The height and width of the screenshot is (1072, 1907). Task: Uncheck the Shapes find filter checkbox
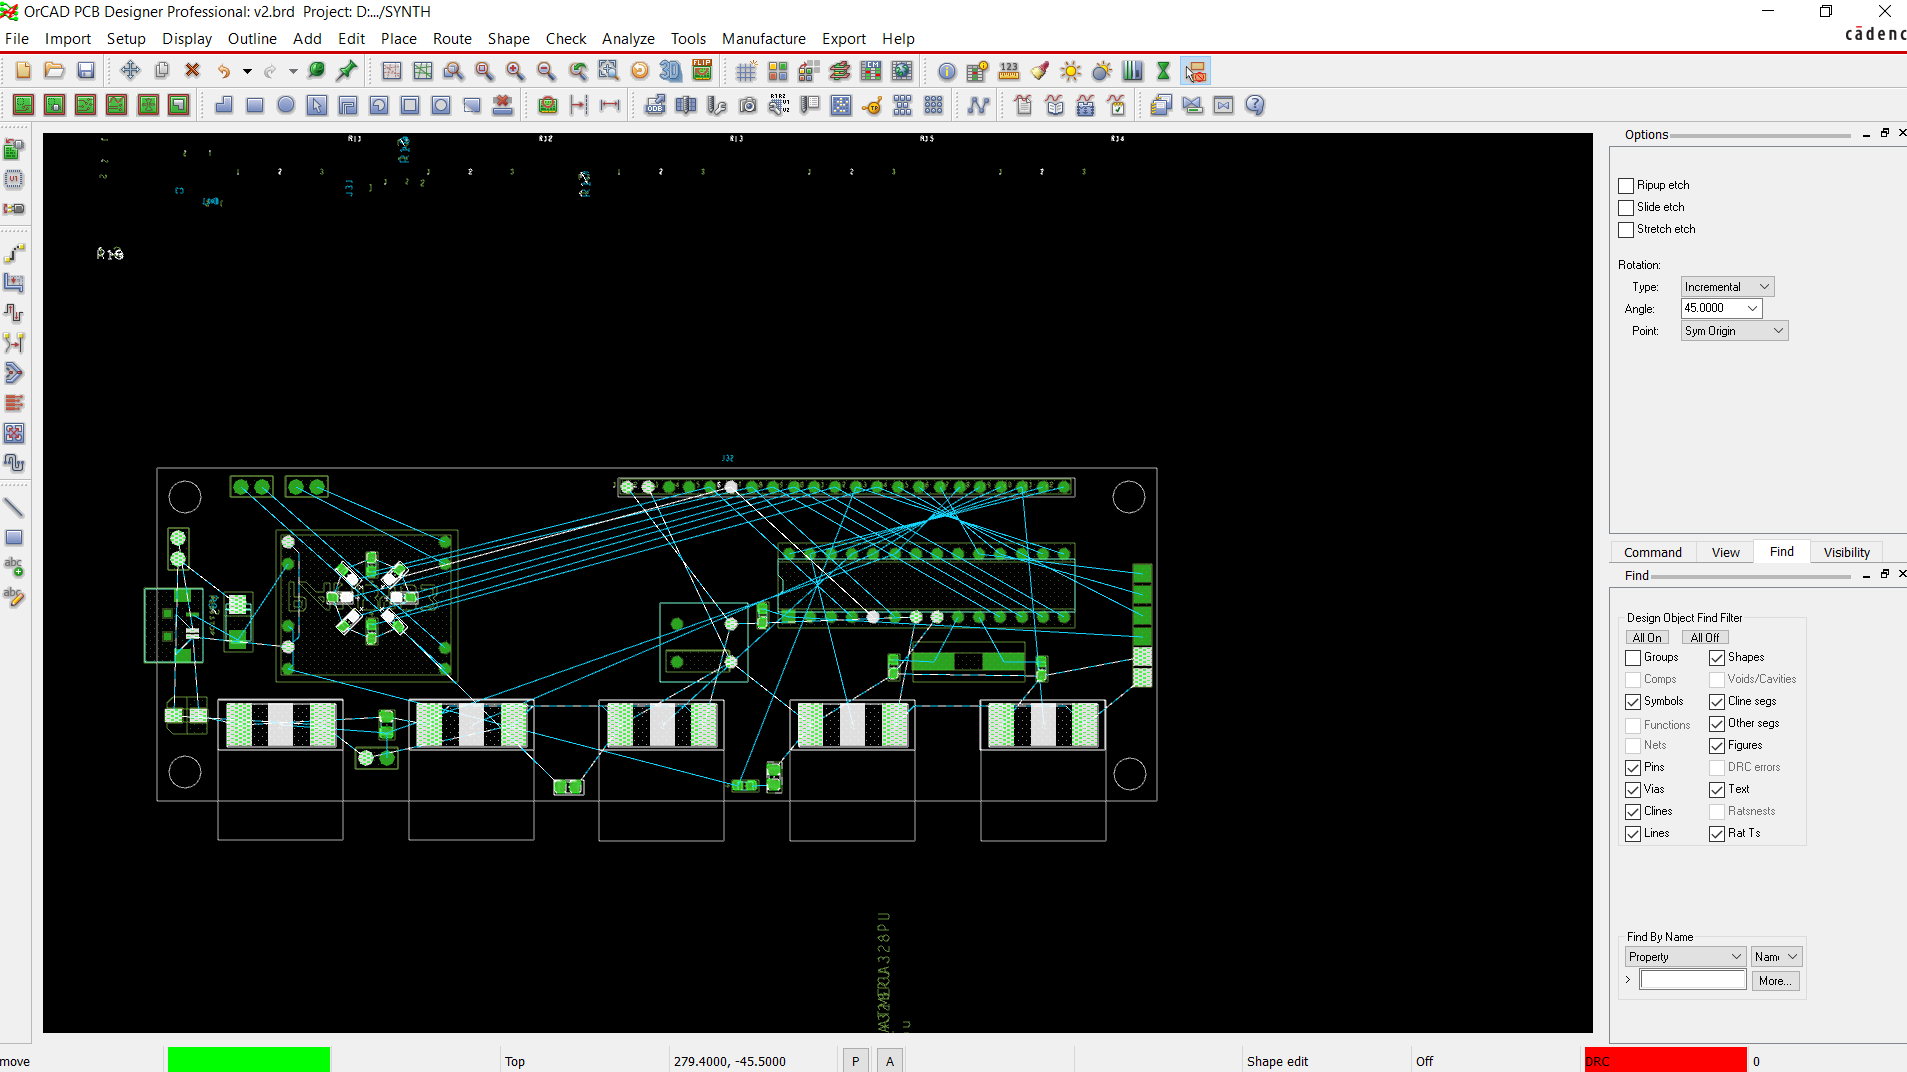coord(1717,658)
